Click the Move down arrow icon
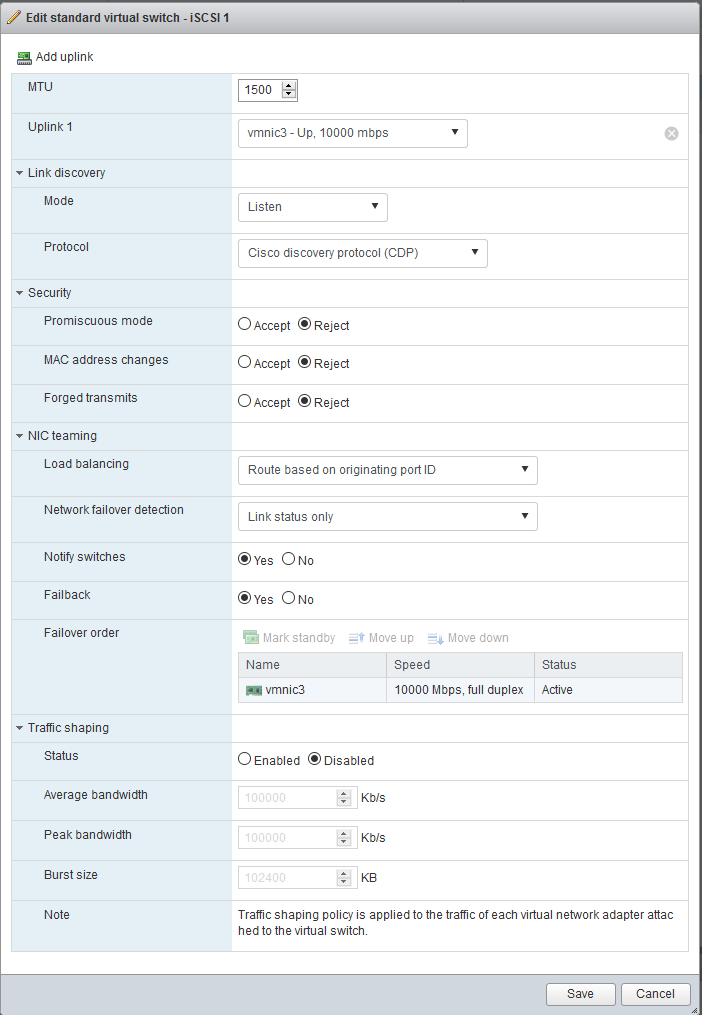The width and height of the screenshot is (702, 1015). (x=436, y=638)
